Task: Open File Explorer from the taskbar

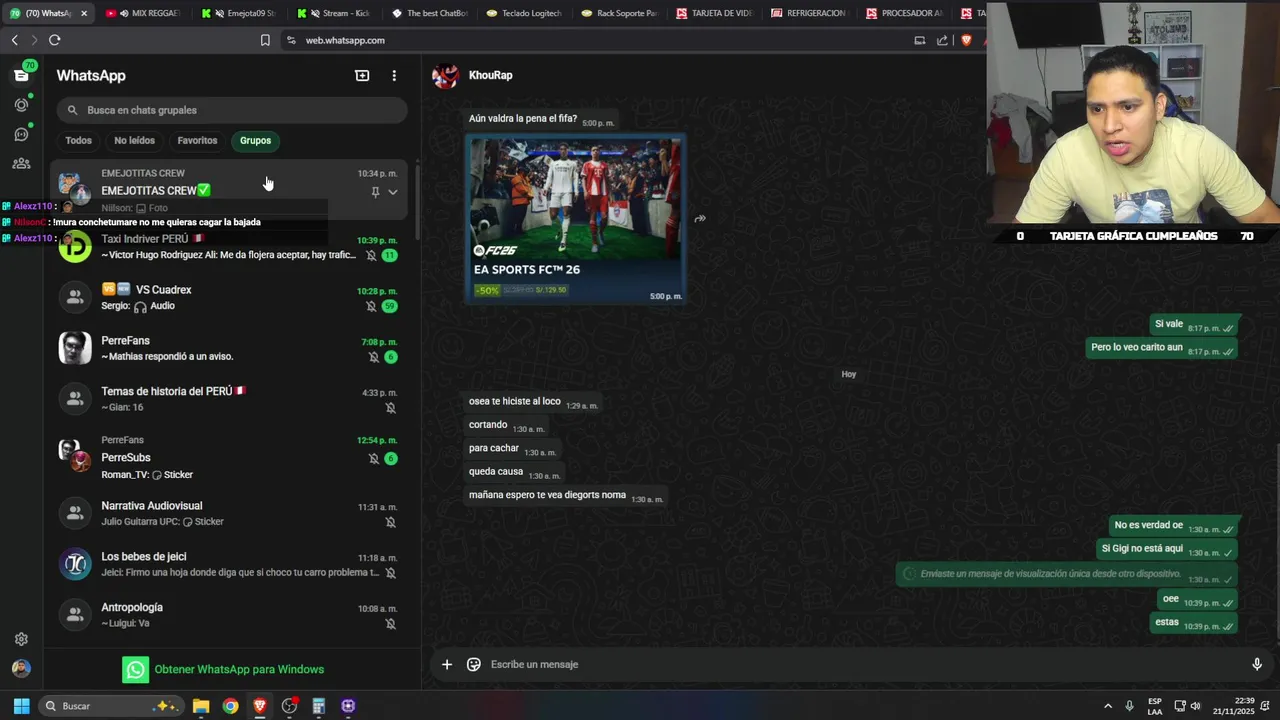Action: tap(201, 706)
